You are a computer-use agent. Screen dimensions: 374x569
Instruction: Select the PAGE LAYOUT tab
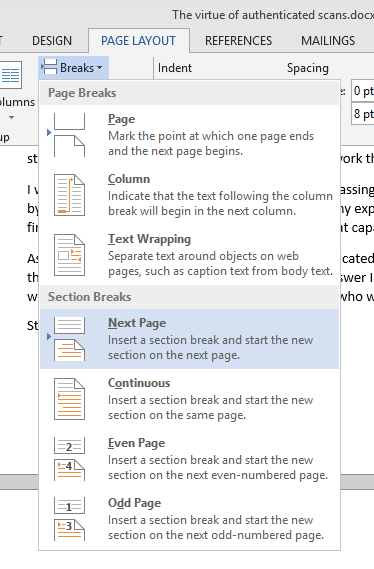click(138, 41)
